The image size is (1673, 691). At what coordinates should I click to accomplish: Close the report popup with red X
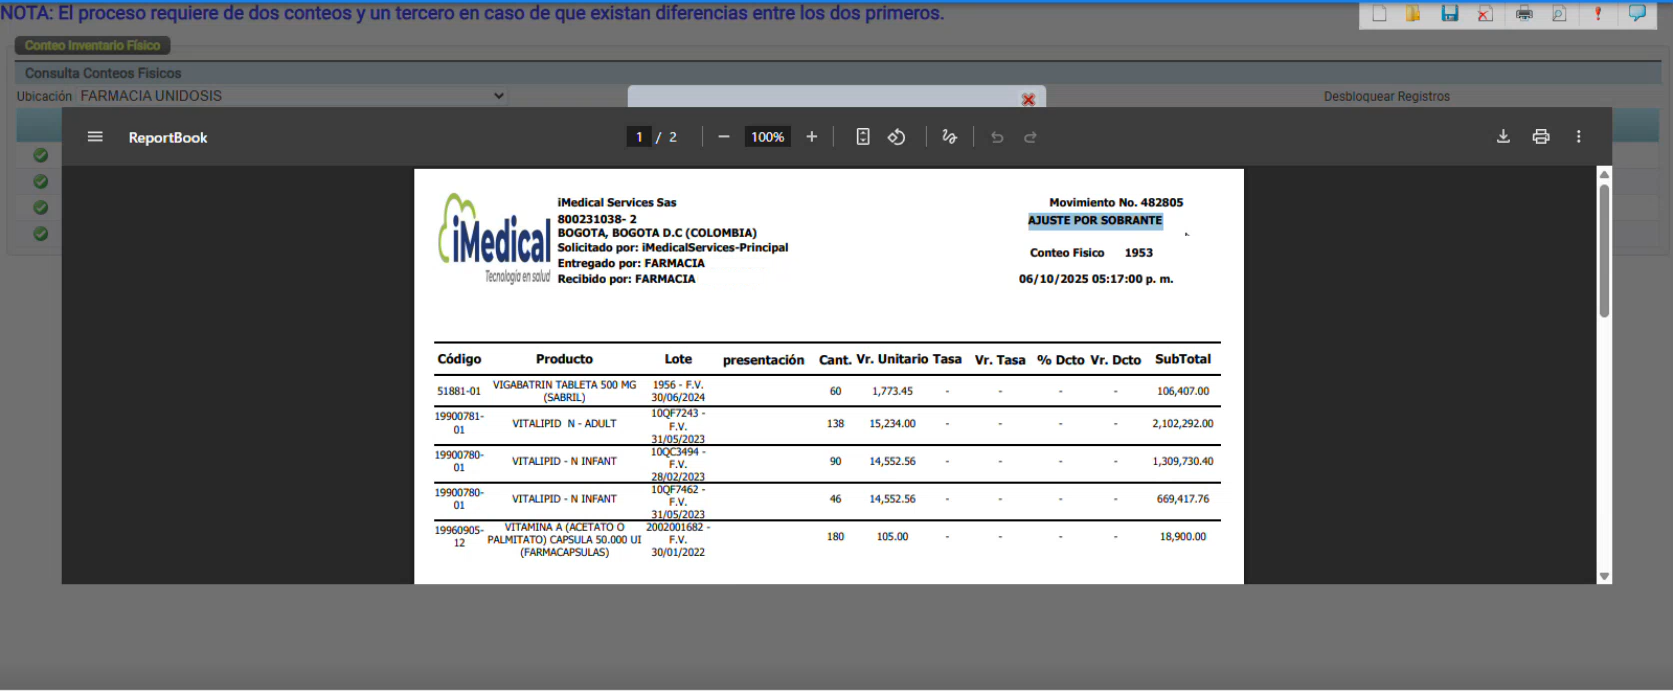coord(1028,99)
